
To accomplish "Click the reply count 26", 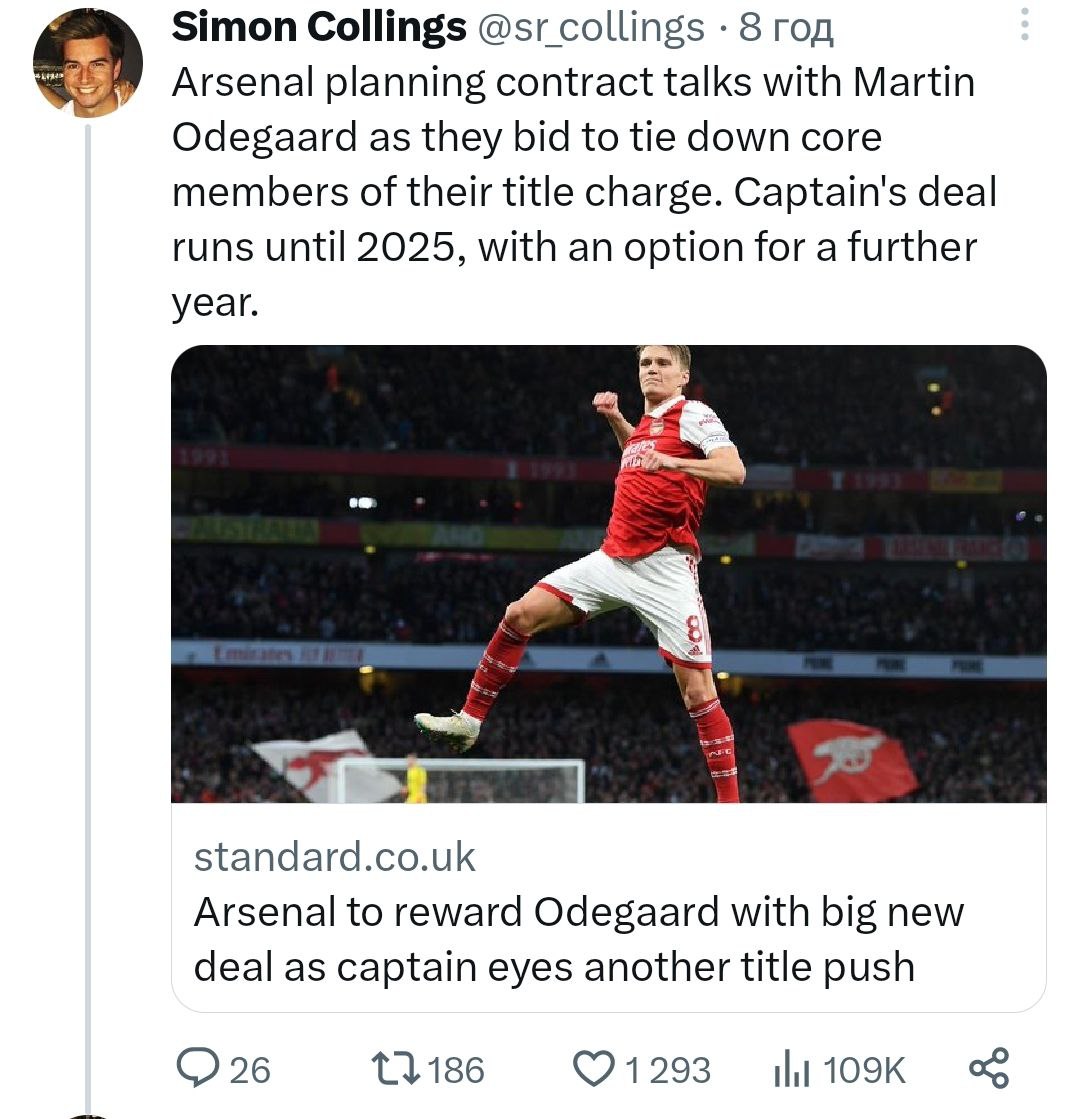I will coord(250,1070).
